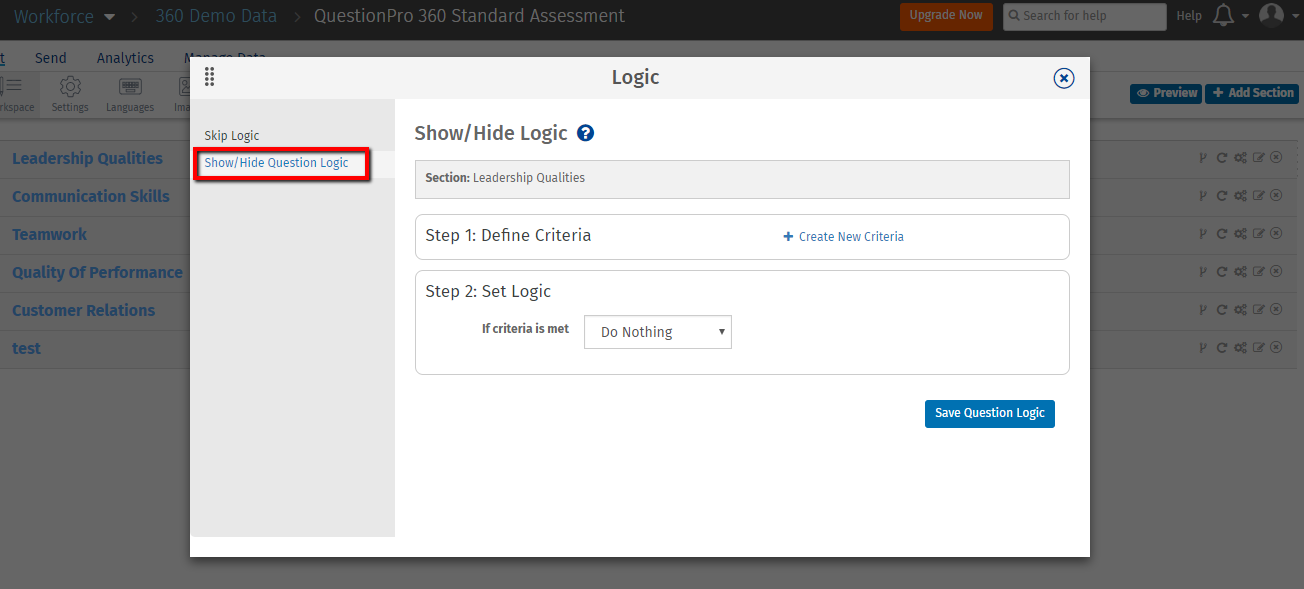This screenshot has width=1304, height=589.
Task: Click the edit icon for Leadership Qualities row
Action: [x=1259, y=158]
